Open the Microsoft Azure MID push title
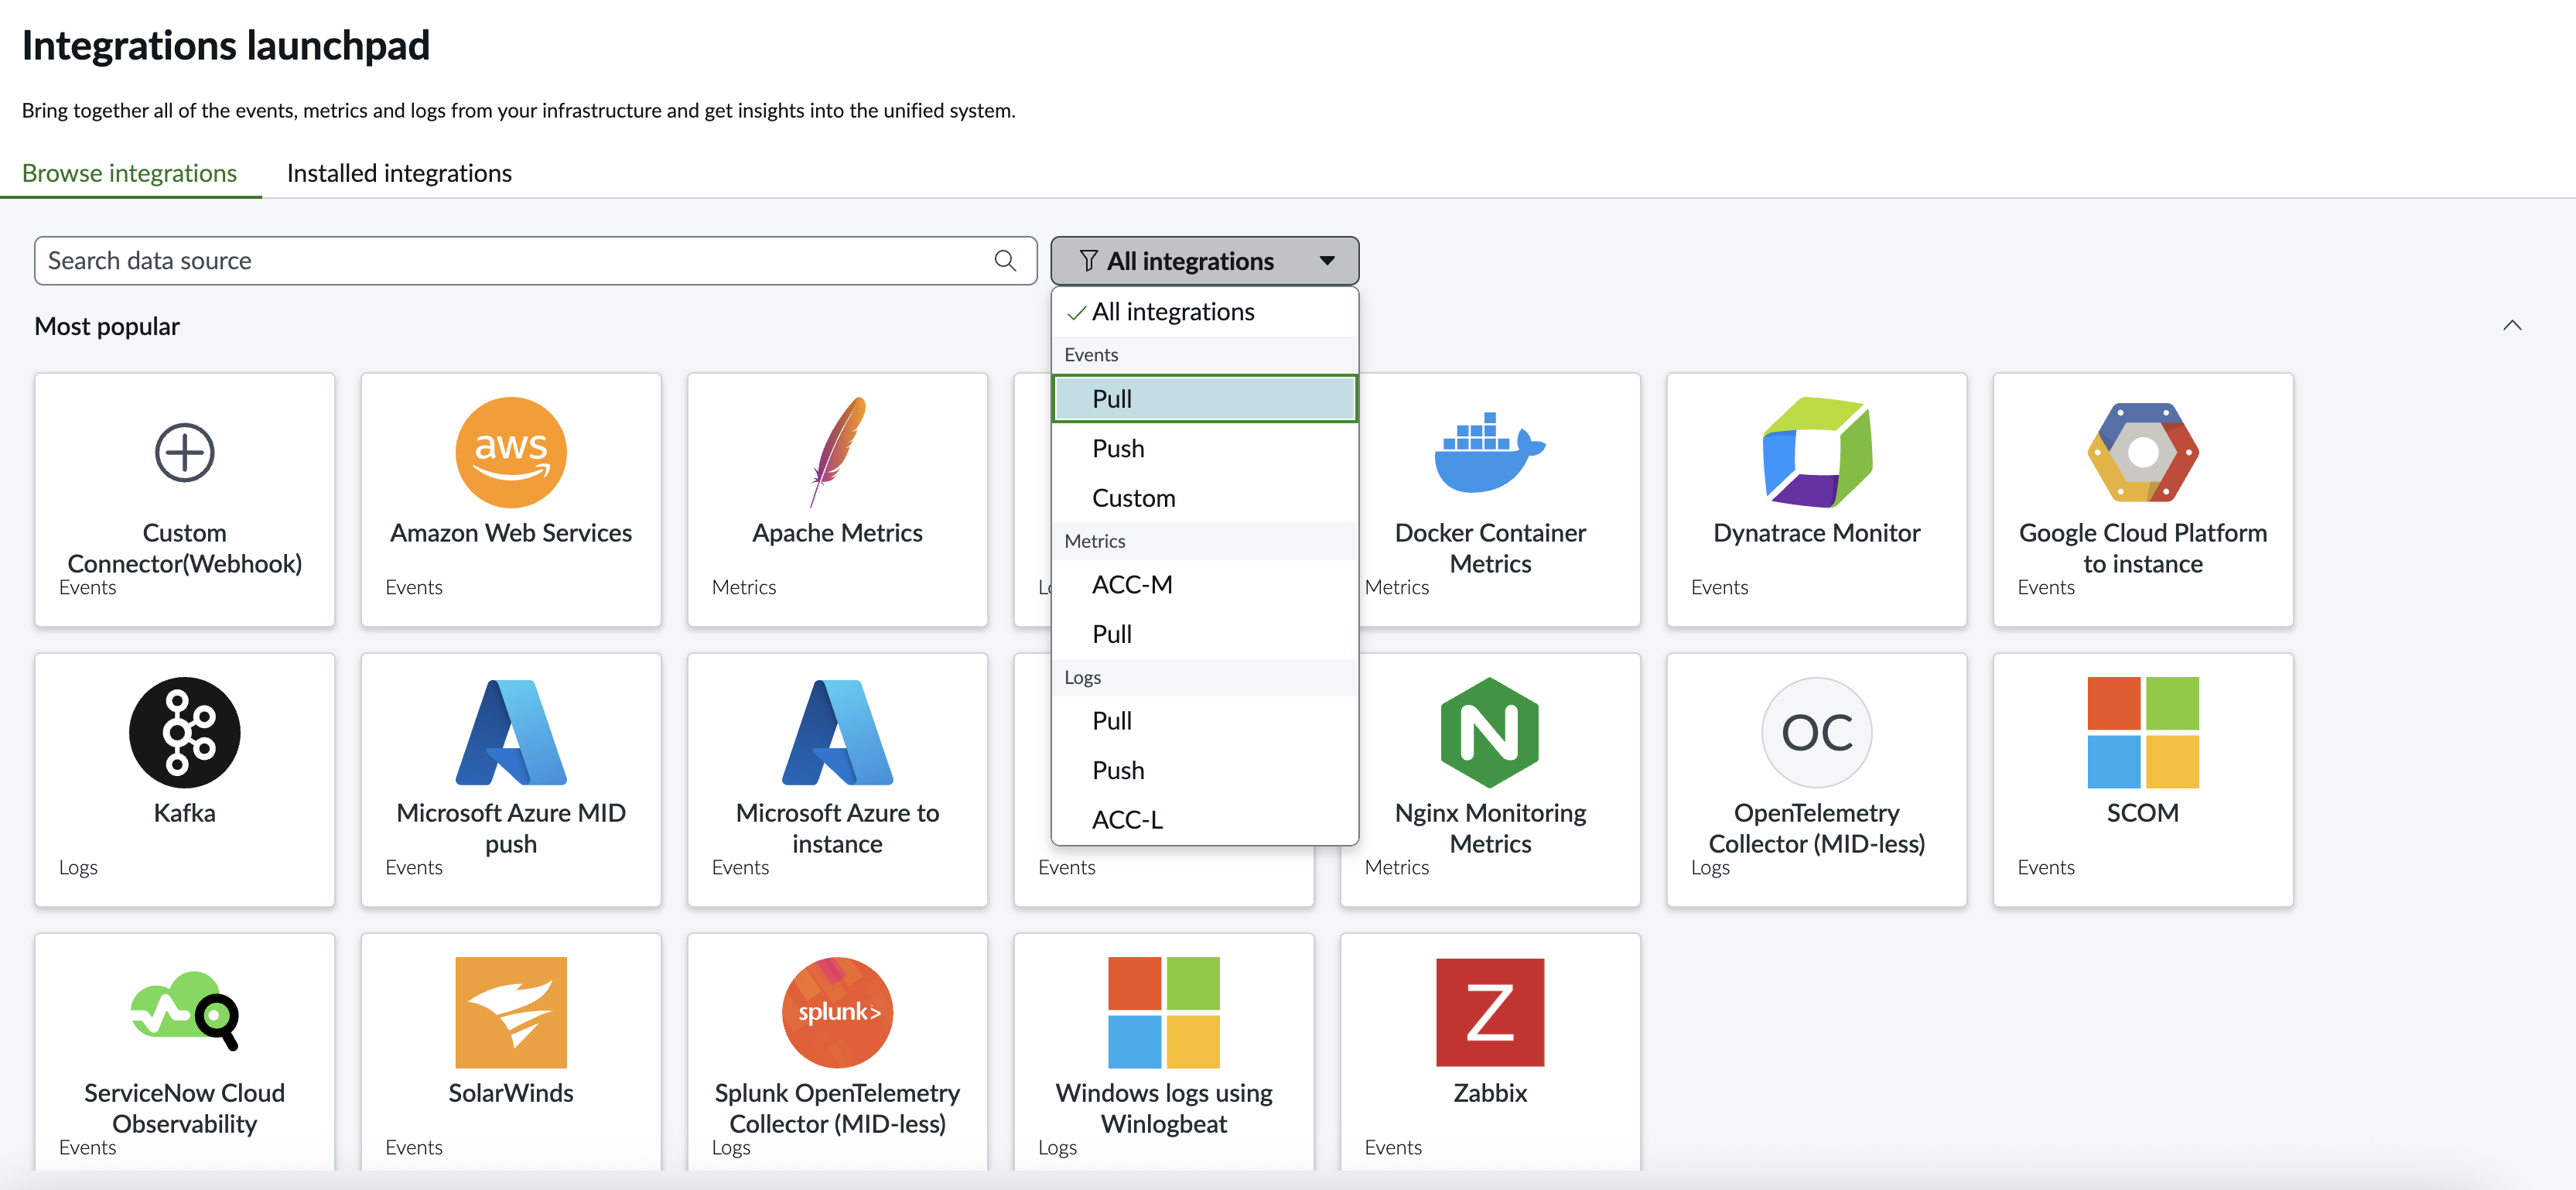Viewport: 2576px width, 1190px height. click(511, 828)
